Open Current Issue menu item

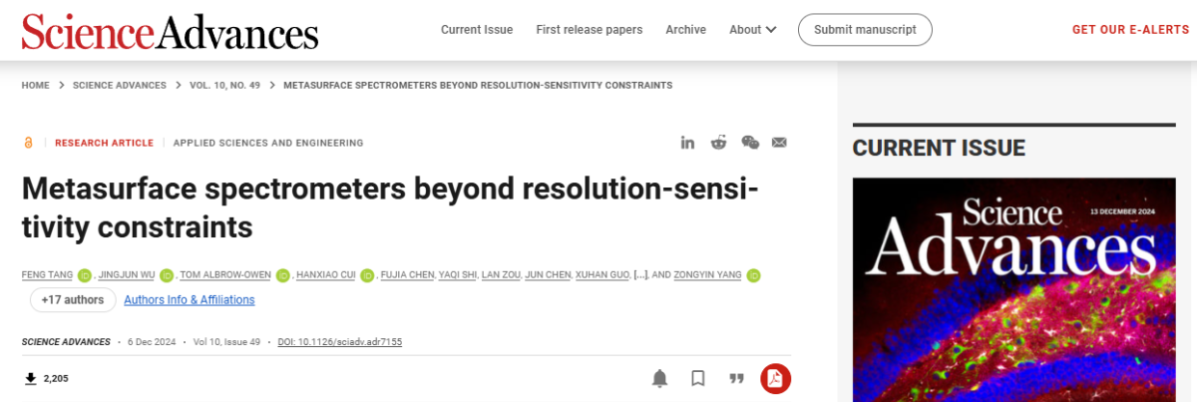(477, 30)
